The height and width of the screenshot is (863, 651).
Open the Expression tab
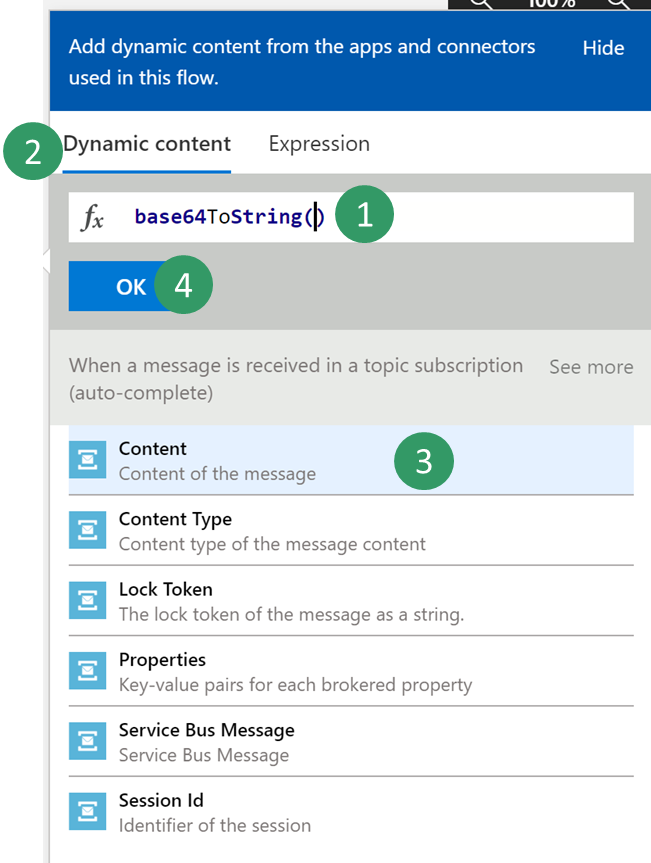(319, 144)
